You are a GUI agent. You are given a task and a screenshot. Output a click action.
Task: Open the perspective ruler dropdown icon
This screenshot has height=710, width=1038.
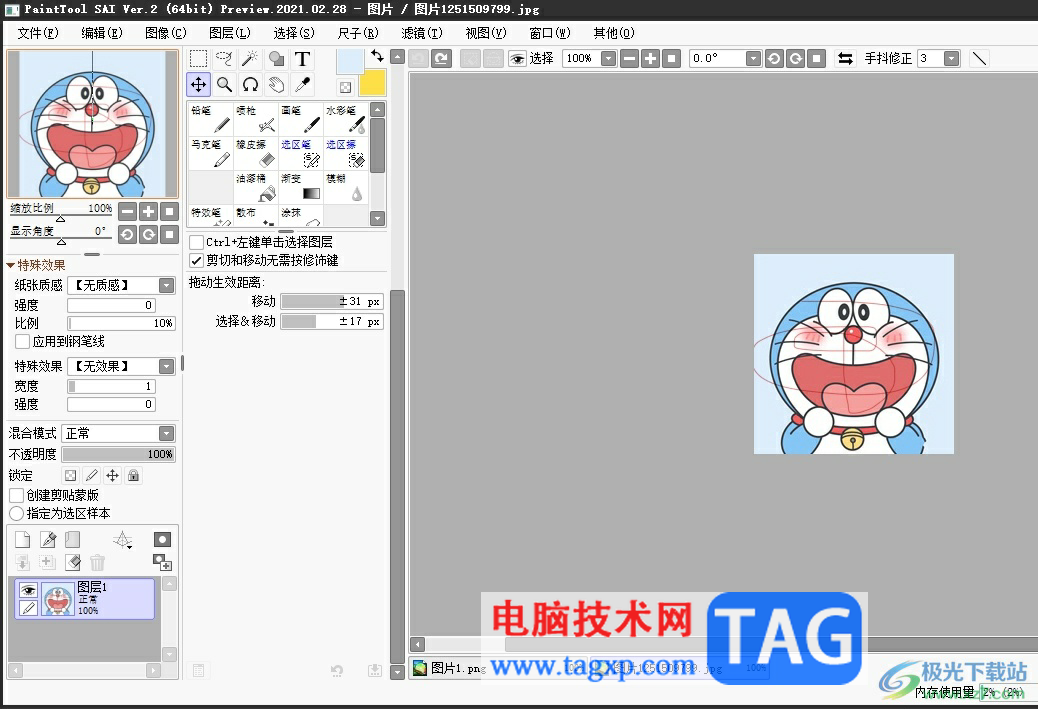point(122,540)
